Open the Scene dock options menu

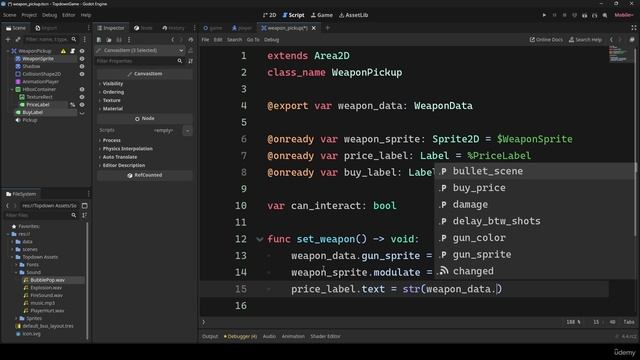click(x=84, y=40)
